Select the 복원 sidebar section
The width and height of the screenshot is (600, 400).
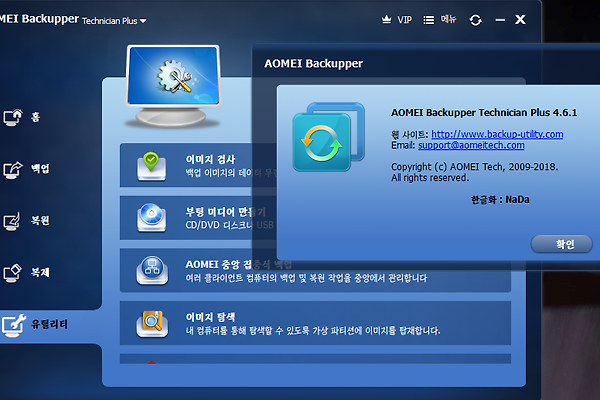[35, 219]
